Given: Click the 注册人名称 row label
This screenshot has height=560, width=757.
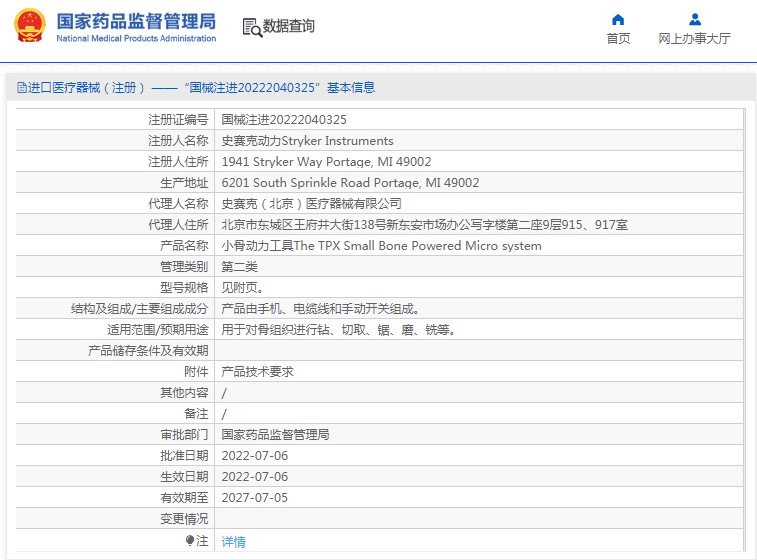Looking at the screenshot, I should click(x=178, y=141).
